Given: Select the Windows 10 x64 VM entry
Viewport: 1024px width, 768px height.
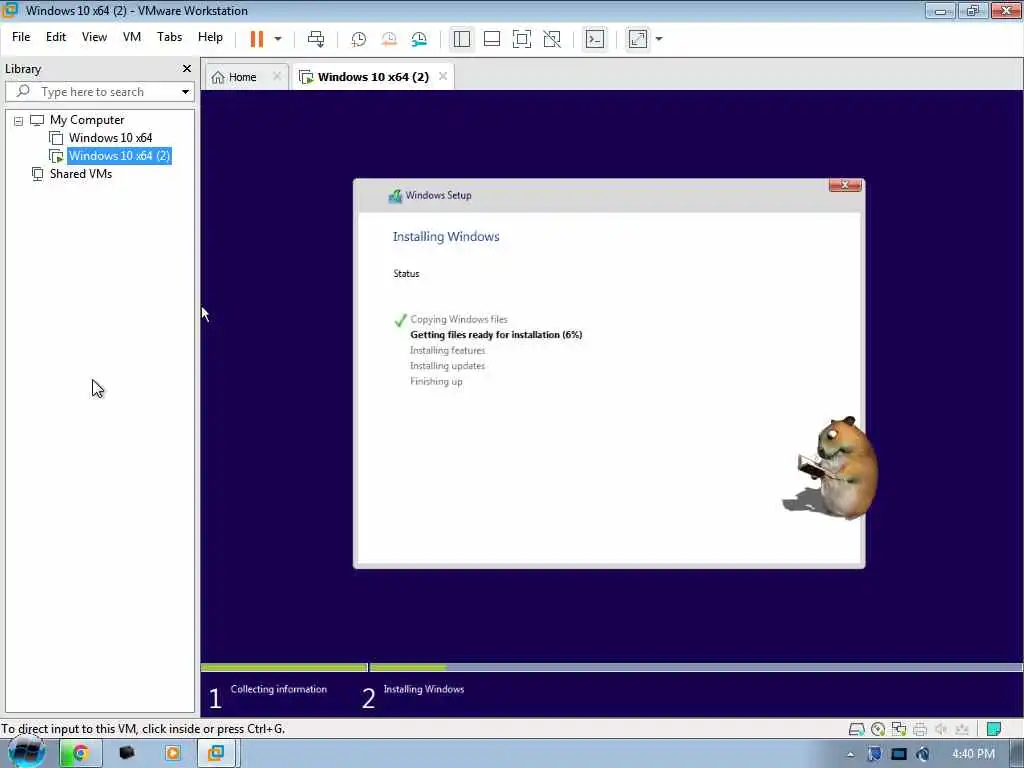Looking at the screenshot, I should [x=110, y=138].
